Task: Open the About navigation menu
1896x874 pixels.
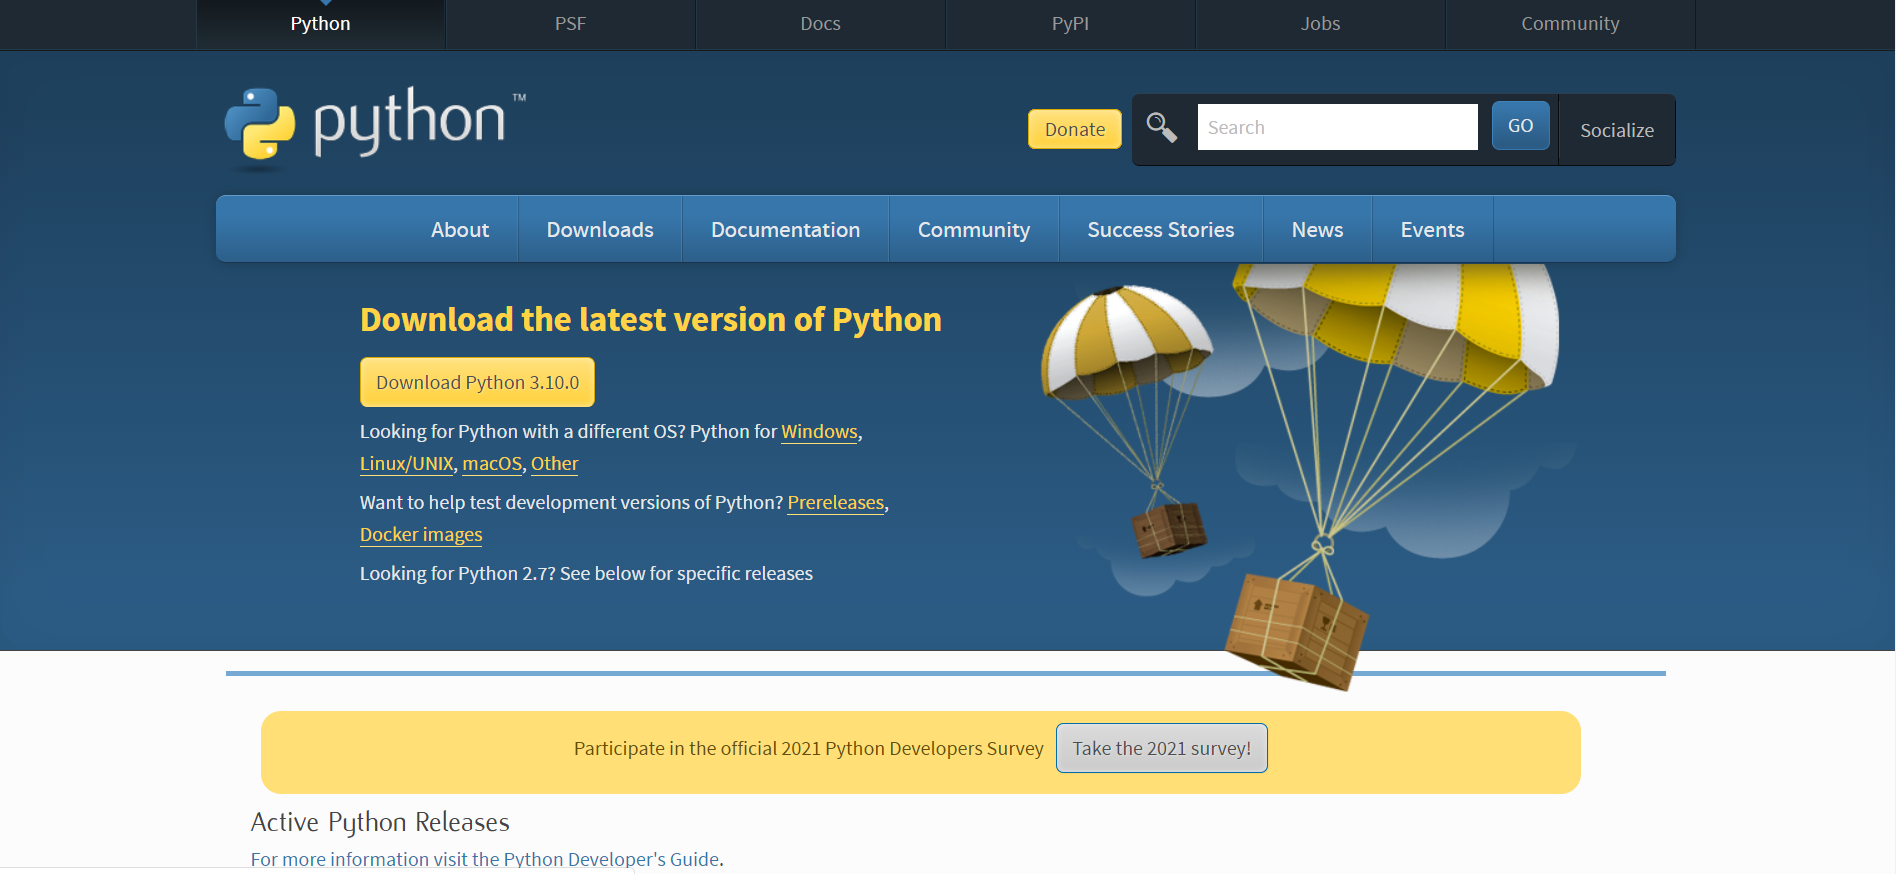Action: [460, 230]
